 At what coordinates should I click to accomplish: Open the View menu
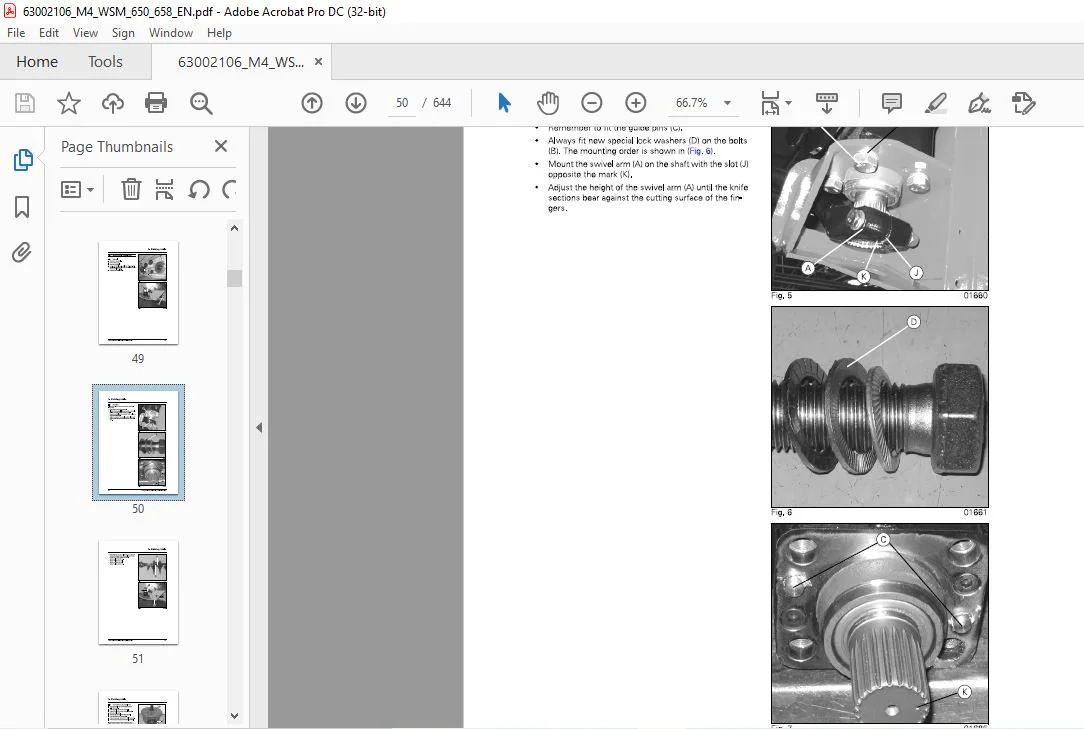point(85,33)
